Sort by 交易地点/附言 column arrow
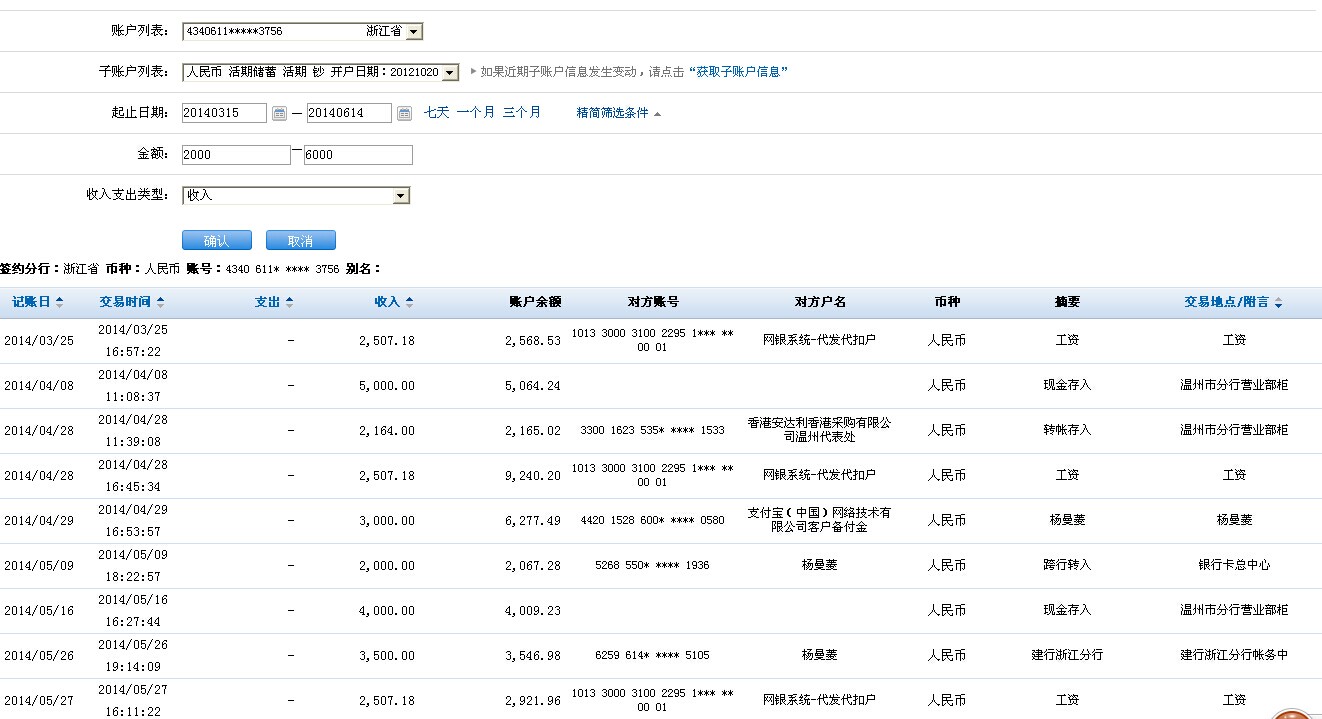Viewport: 1322px width, 719px height. click(x=1278, y=303)
